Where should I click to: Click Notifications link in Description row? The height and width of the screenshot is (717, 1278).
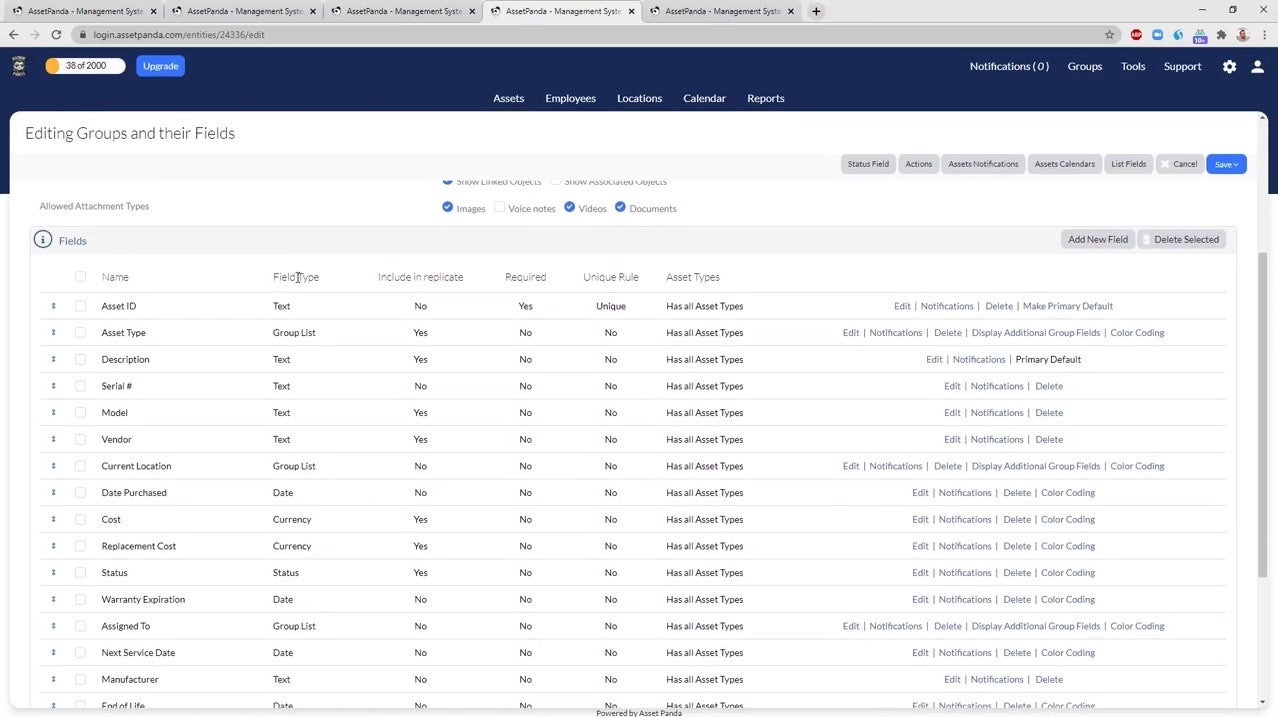coord(979,359)
